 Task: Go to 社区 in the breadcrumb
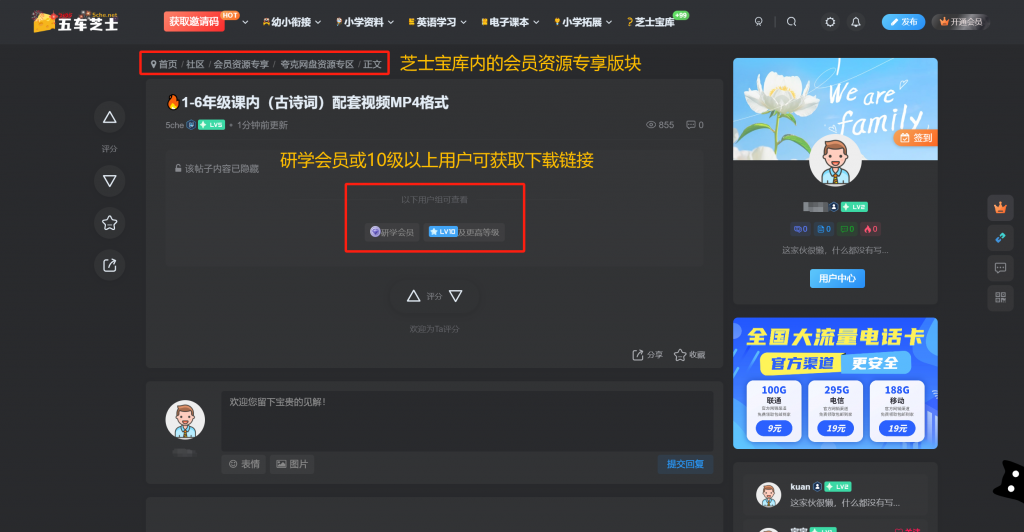(x=195, y=64)
